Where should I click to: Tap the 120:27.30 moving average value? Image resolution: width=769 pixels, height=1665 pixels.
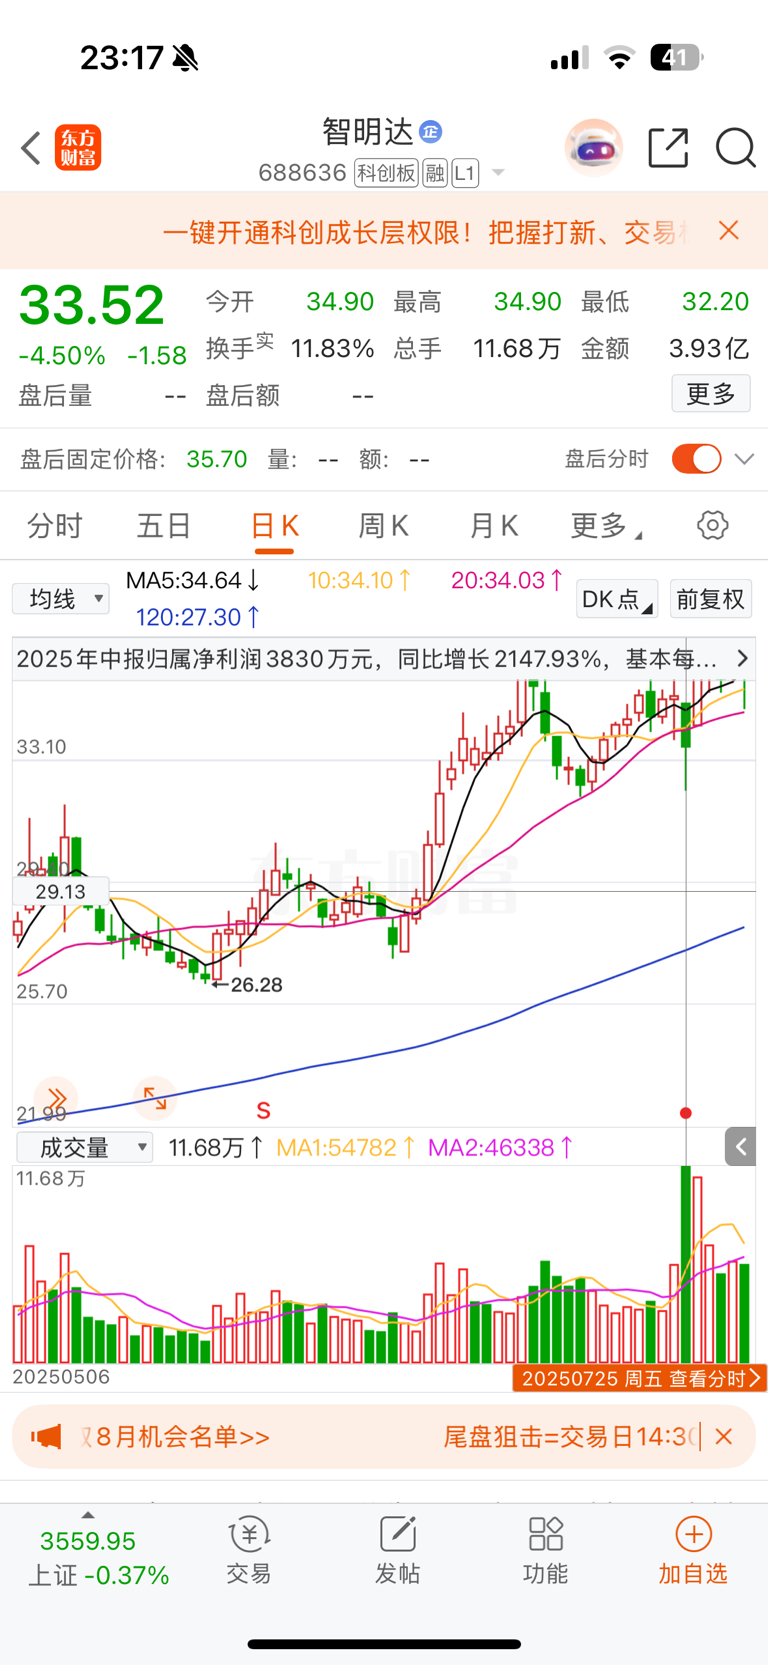198,617
